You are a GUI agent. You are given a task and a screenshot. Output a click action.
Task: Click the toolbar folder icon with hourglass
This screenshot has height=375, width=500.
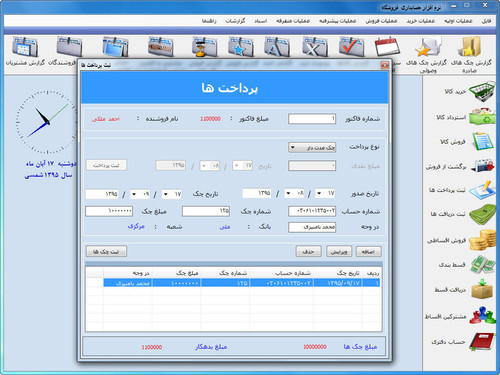[204, 47]
